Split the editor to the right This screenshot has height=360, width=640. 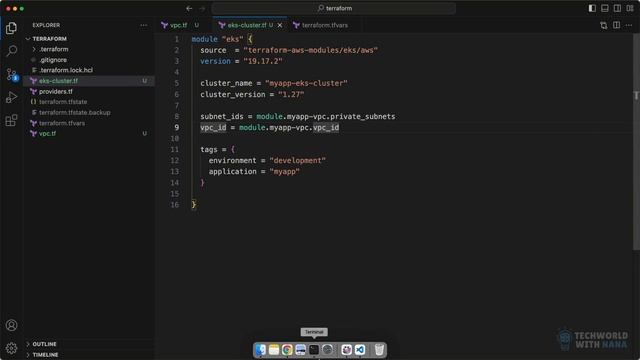[616, 25]
